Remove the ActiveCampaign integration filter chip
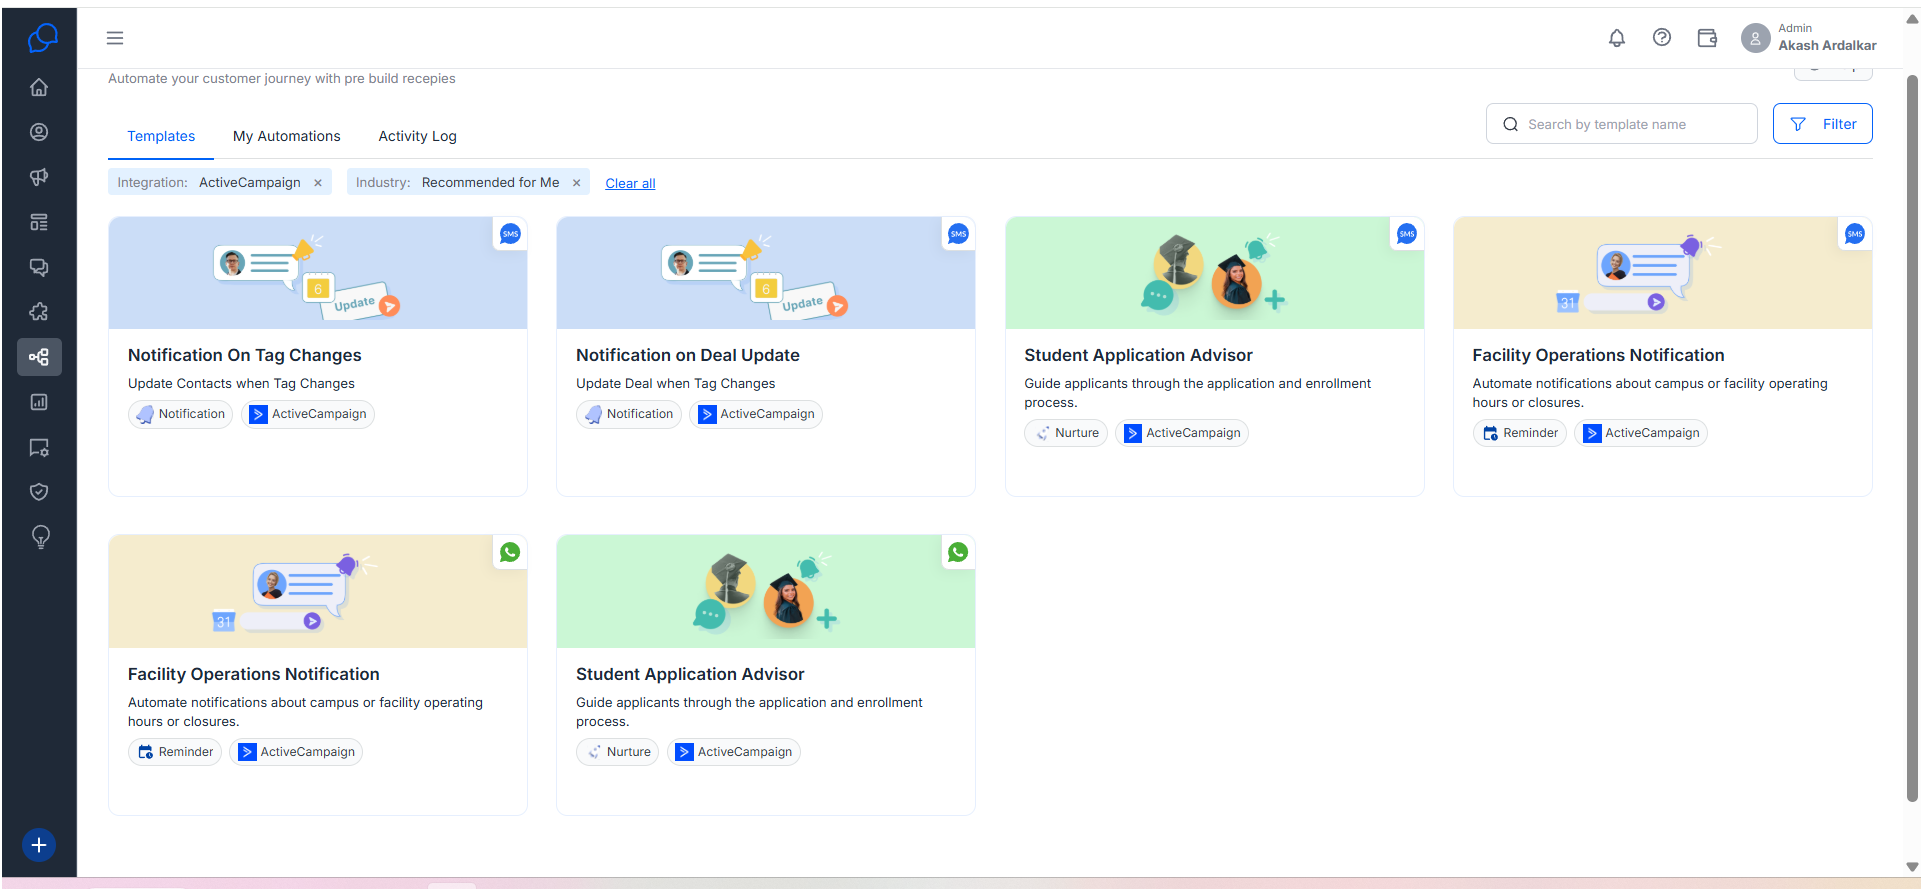This screenshot has width=1923, height=891. click(318, 183)
